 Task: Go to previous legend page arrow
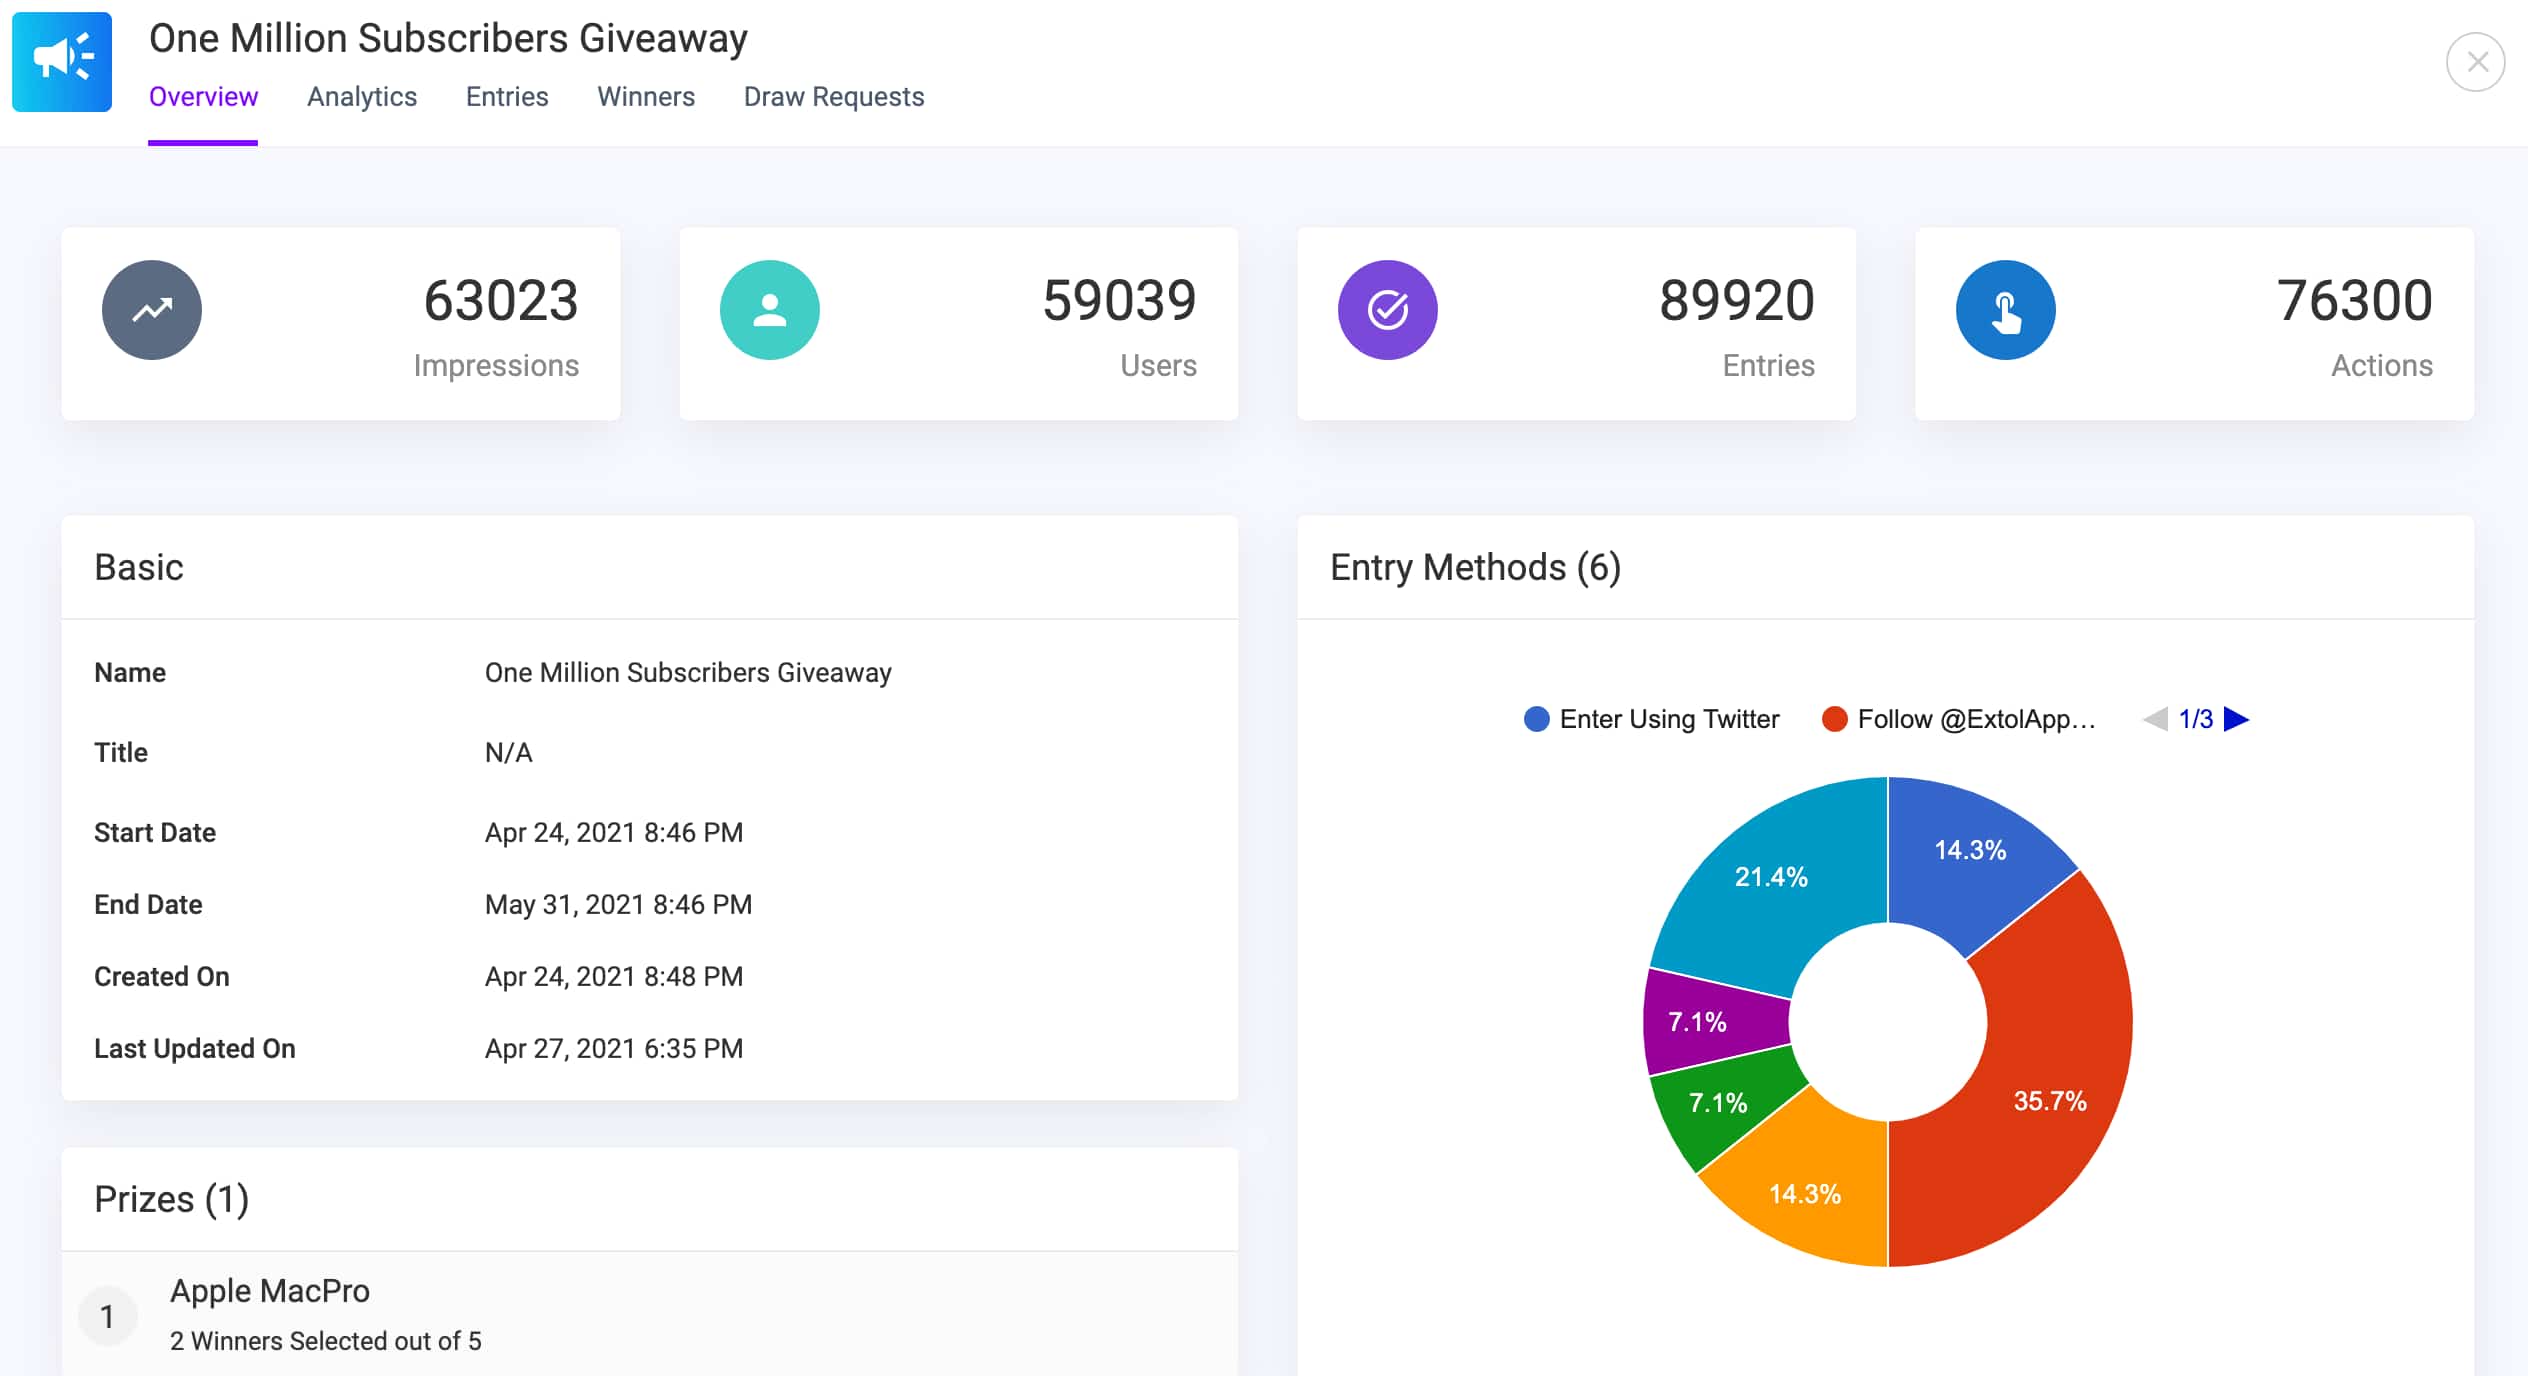[2155, 719]
